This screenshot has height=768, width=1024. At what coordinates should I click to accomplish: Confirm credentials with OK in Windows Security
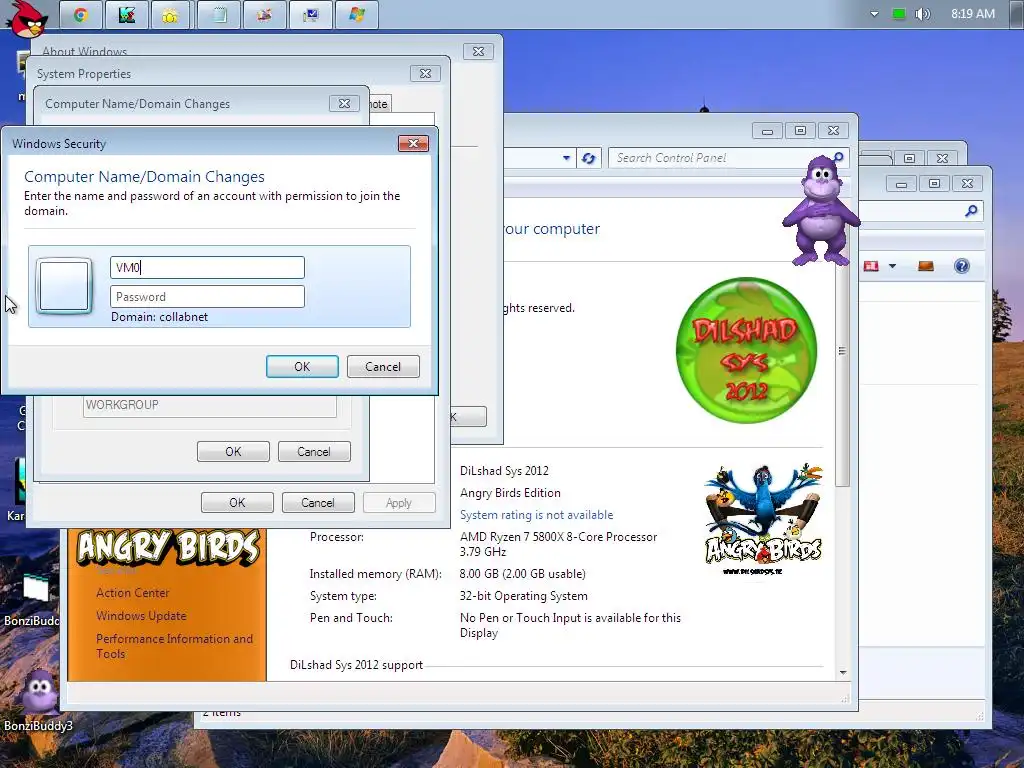click(x=302, y=366)
